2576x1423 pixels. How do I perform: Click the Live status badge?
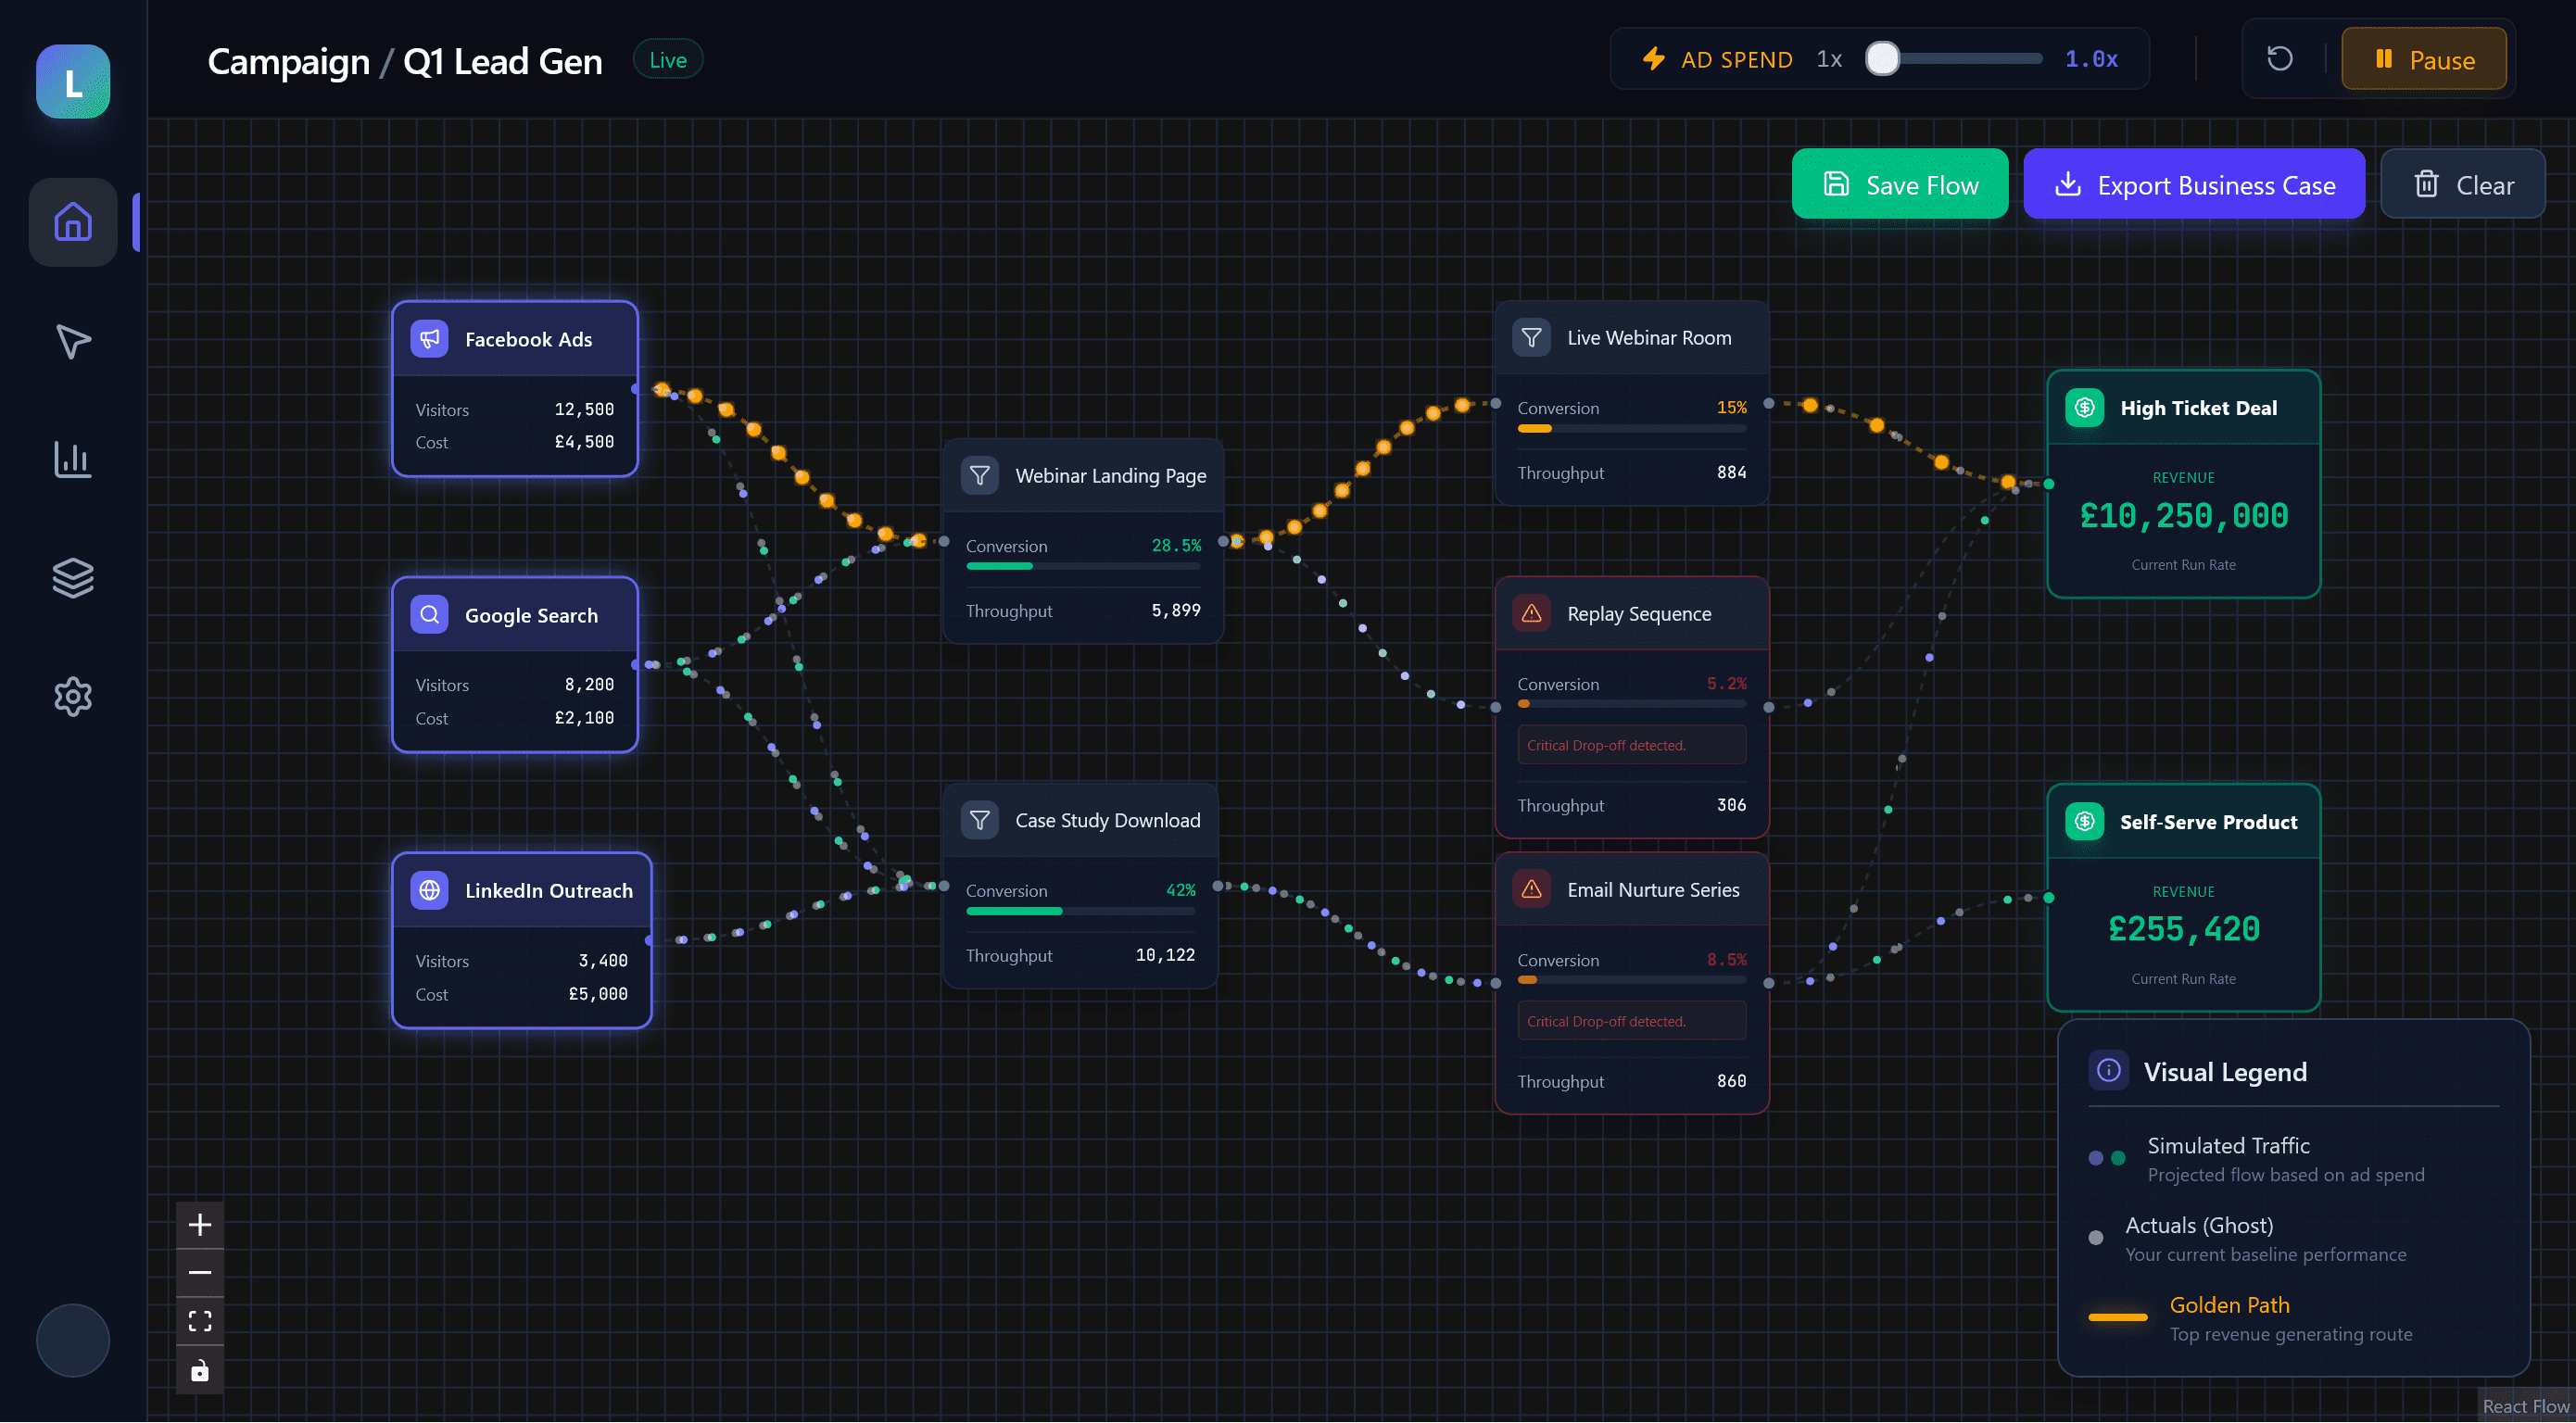(668, 60)
